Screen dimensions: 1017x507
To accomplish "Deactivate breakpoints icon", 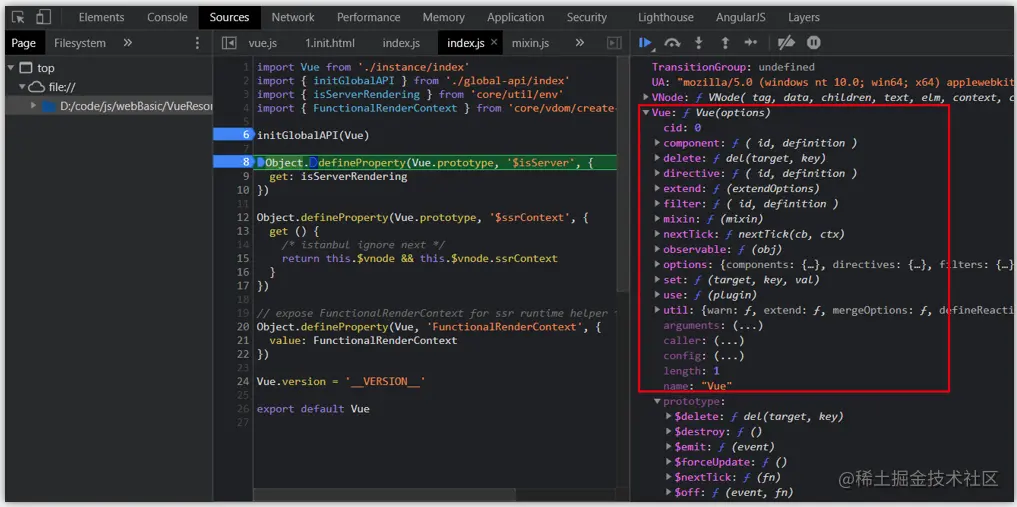I will point(786,43).
